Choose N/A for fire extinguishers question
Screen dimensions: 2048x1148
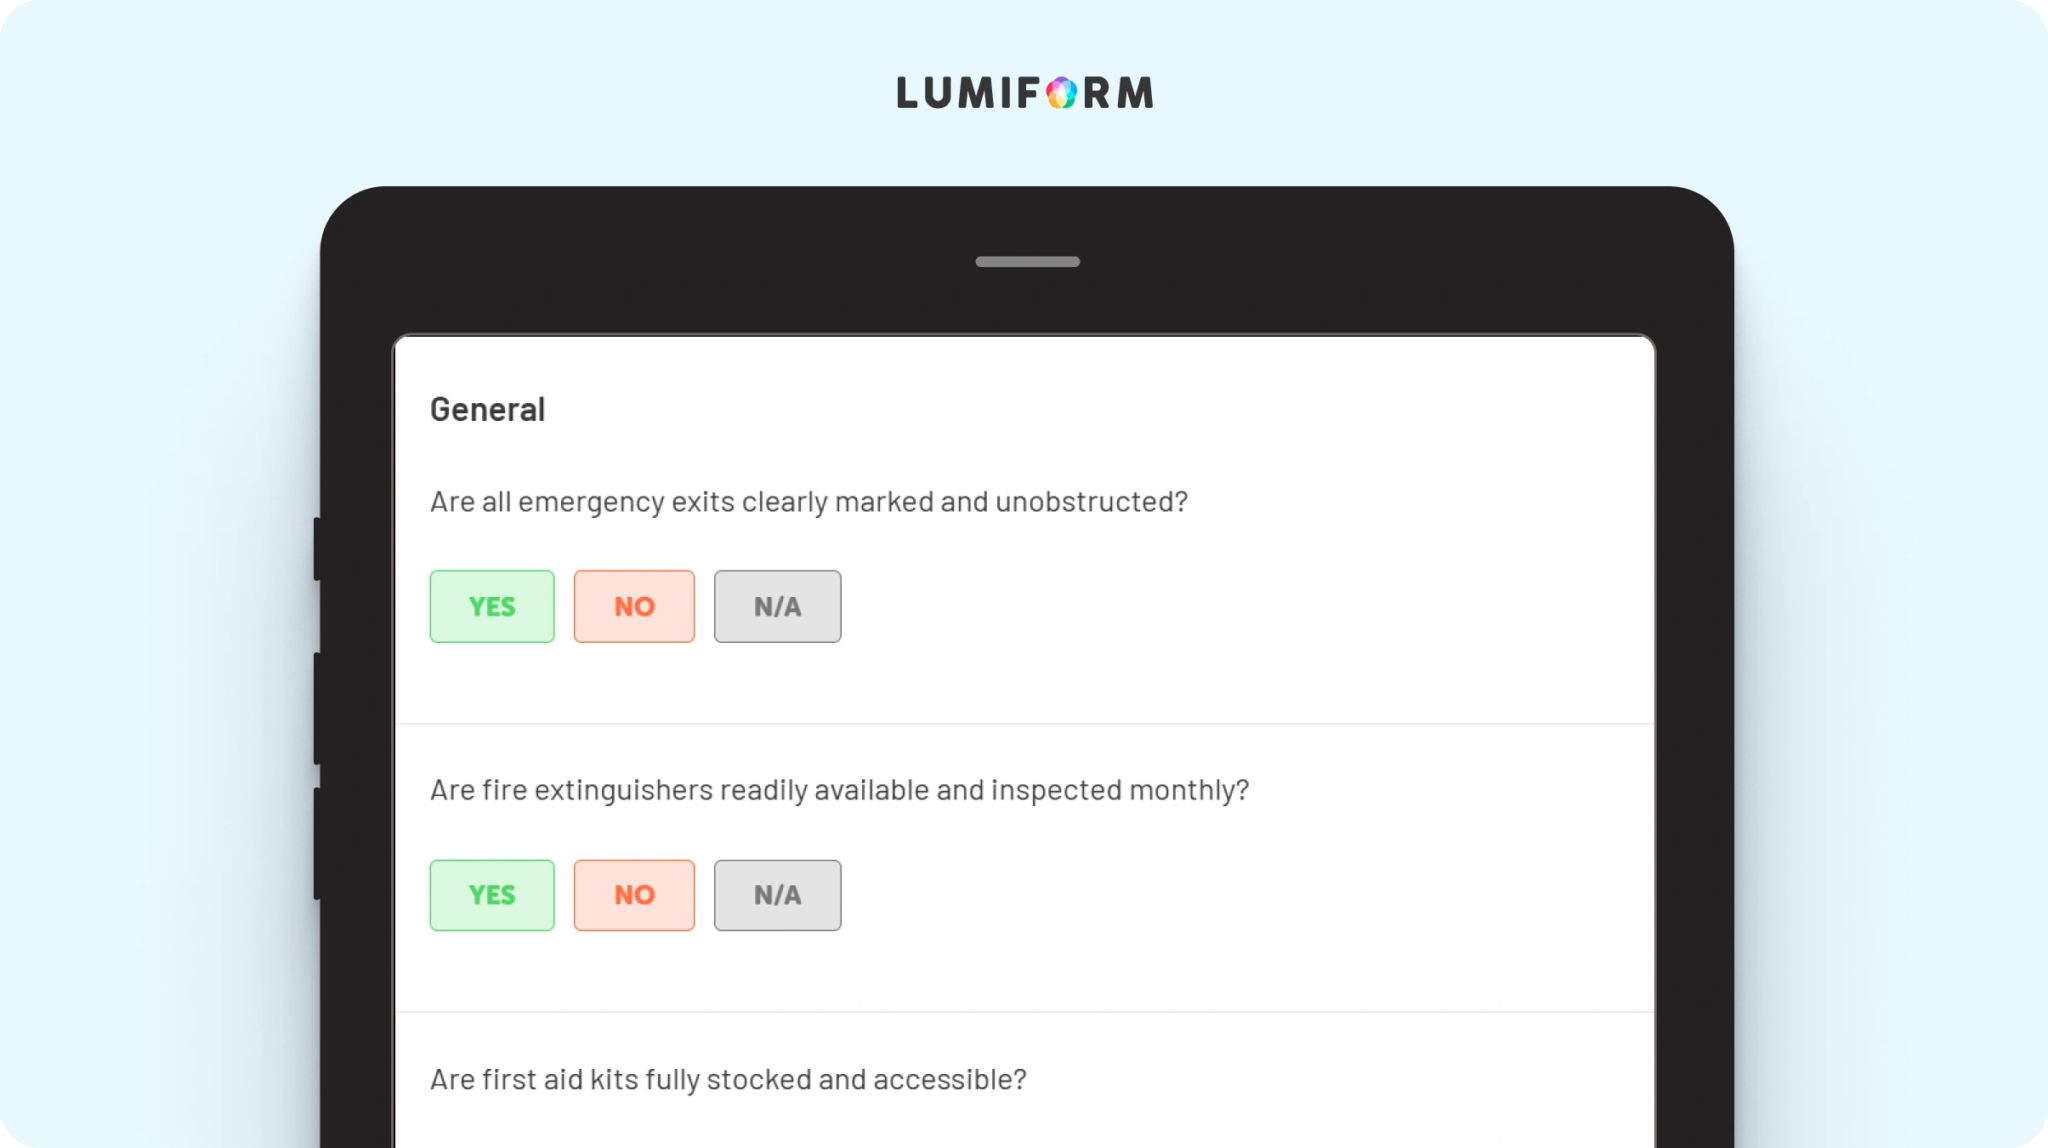pyautogui.click(x=777, y=895)
